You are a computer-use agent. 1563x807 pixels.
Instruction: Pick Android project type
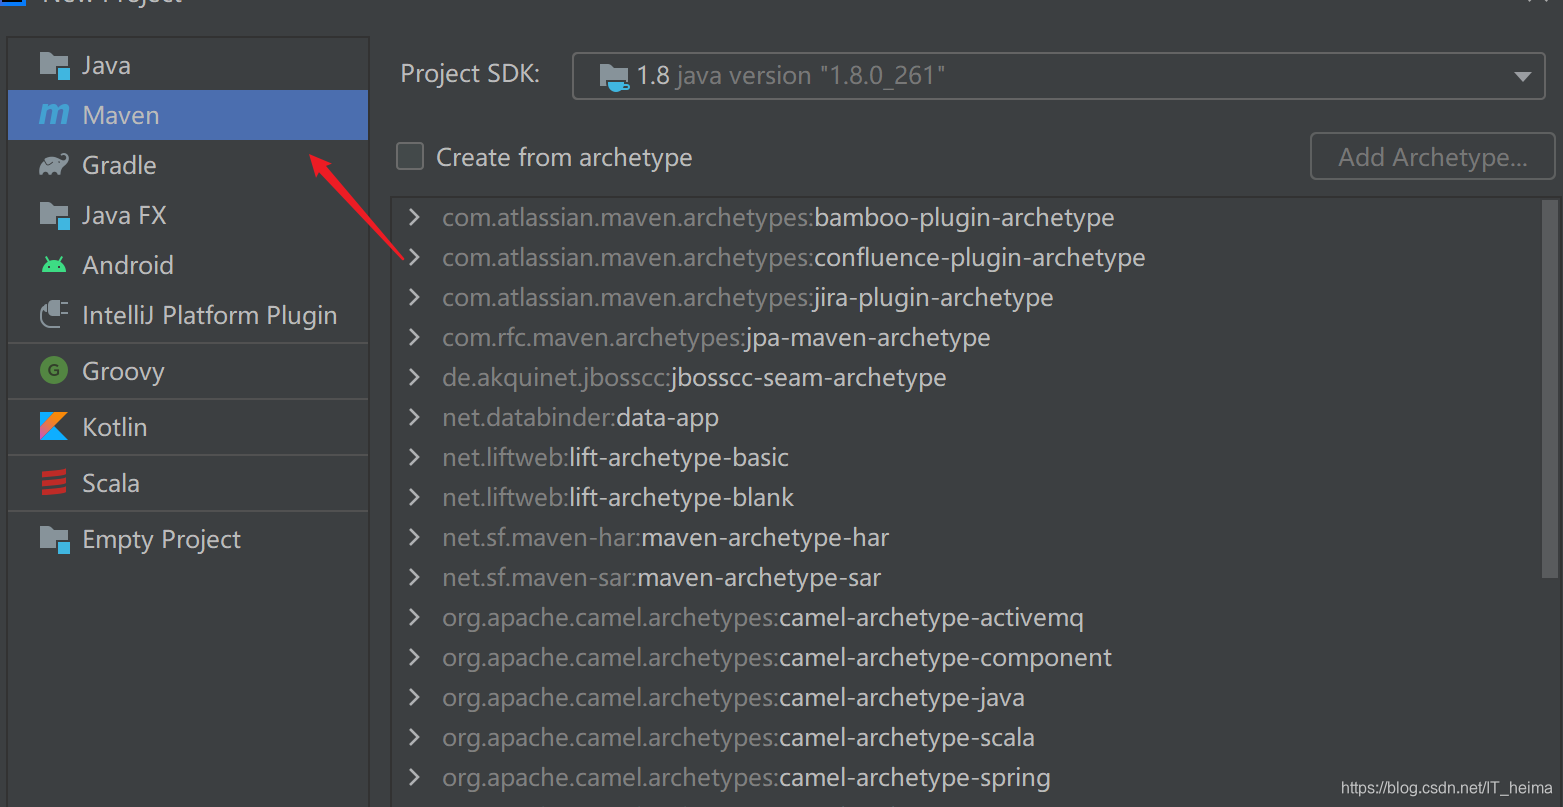(x=188, y=265)
